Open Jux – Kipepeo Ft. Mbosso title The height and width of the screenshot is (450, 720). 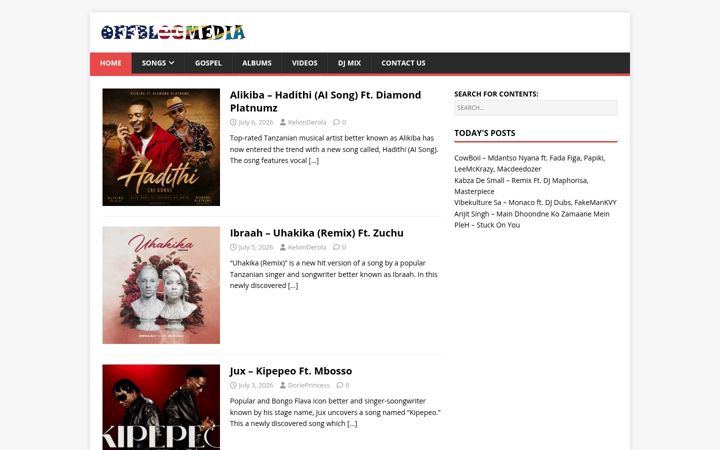291,371
